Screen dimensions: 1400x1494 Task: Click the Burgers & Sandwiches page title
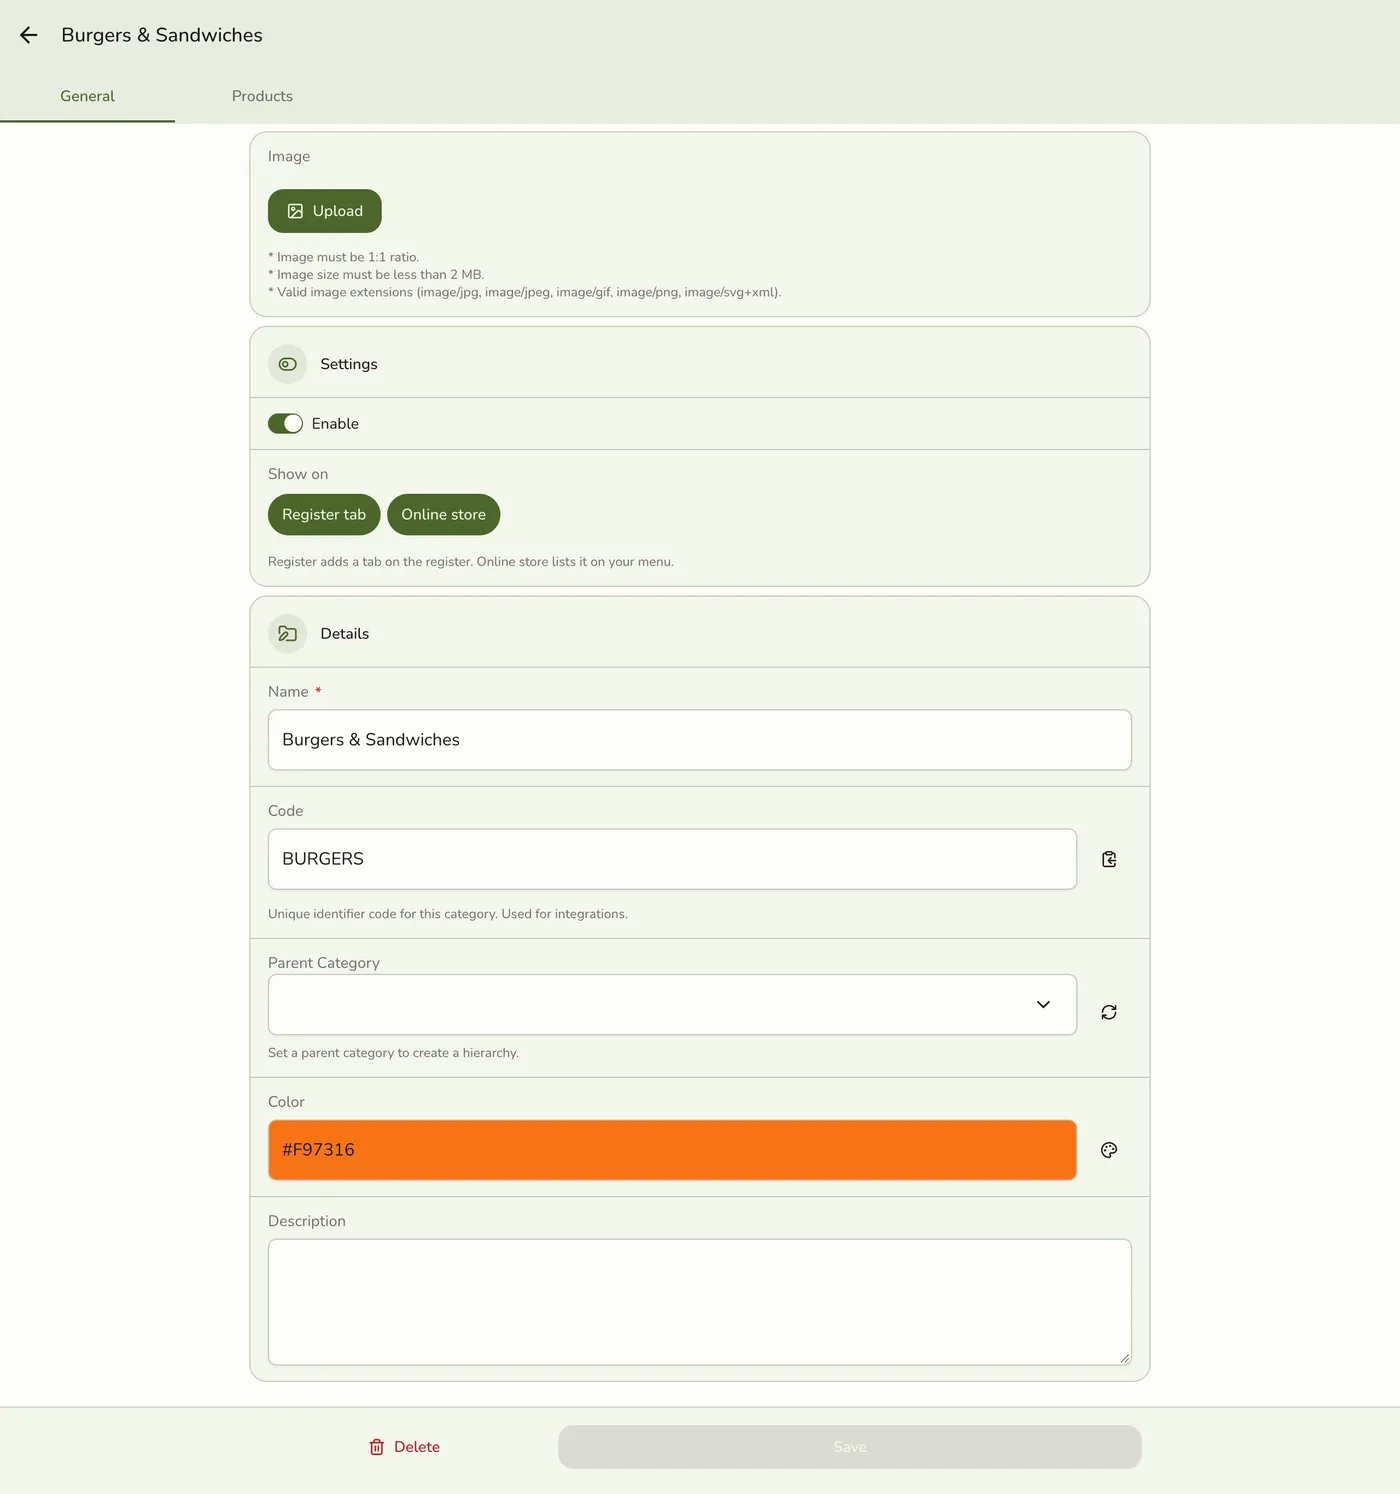[x=162, y=35]
